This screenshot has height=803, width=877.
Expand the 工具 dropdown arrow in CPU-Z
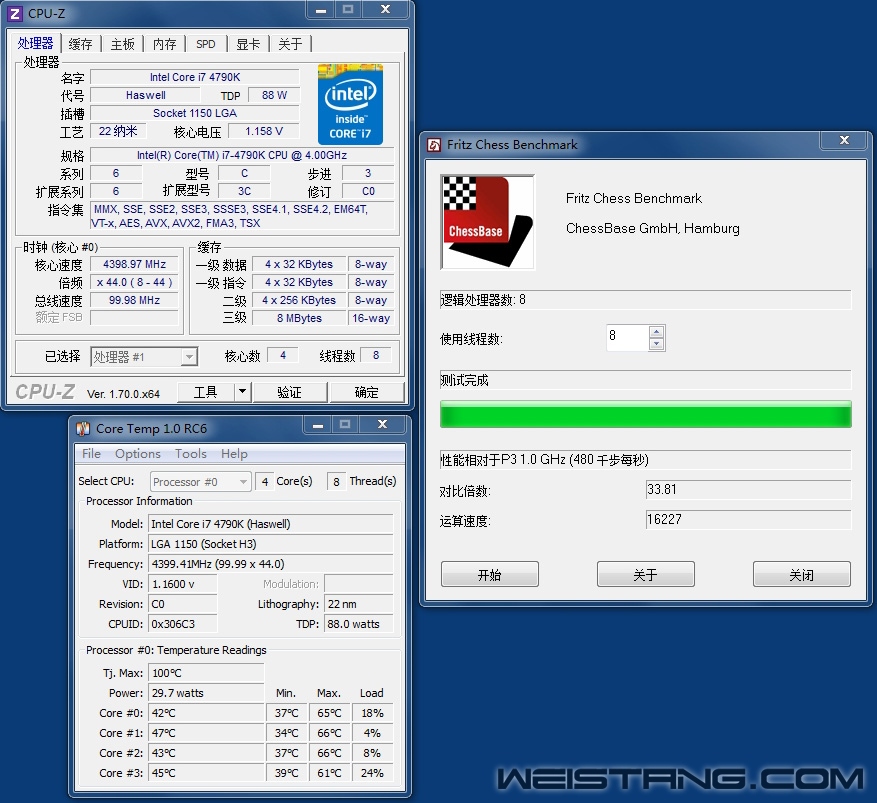[242, 392]
